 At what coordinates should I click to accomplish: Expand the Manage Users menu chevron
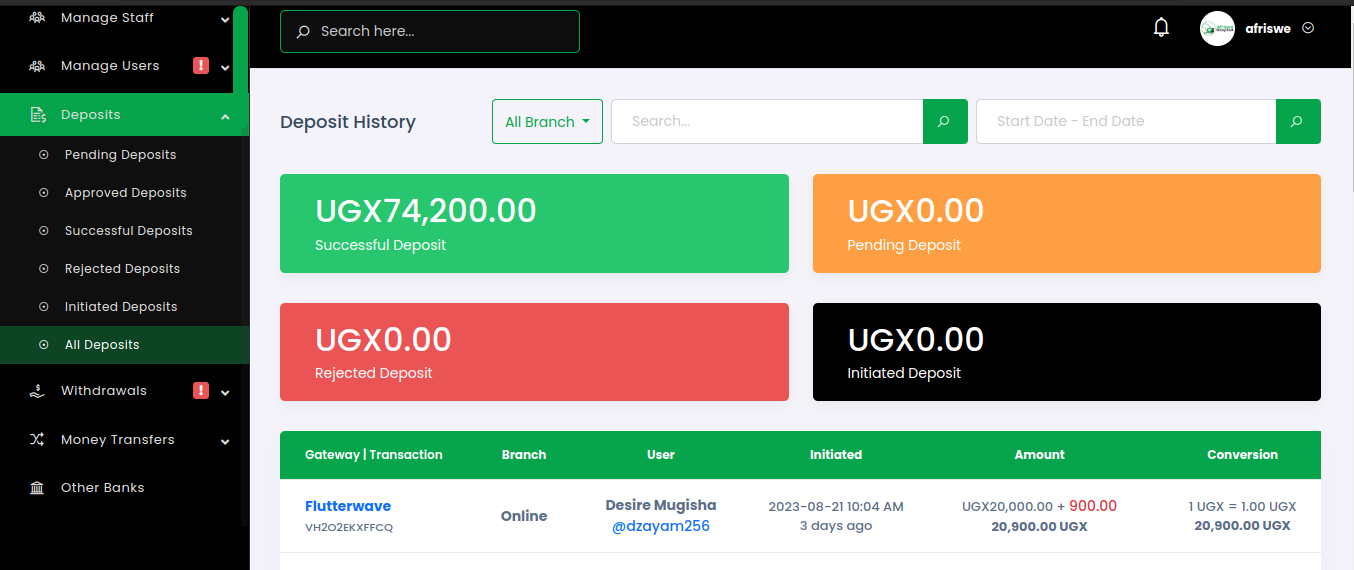(x=225, y=67)
